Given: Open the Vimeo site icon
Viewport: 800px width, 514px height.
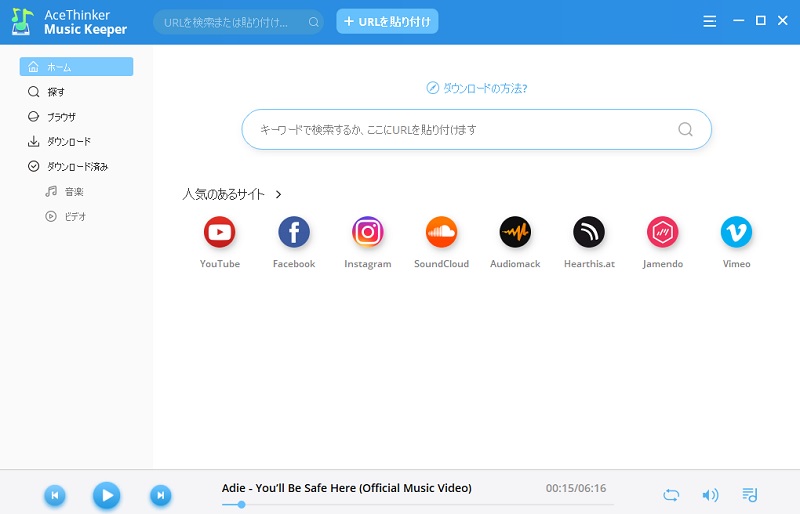Looking at the screenshot, I should pyautogui.click(x=736, y=232).
